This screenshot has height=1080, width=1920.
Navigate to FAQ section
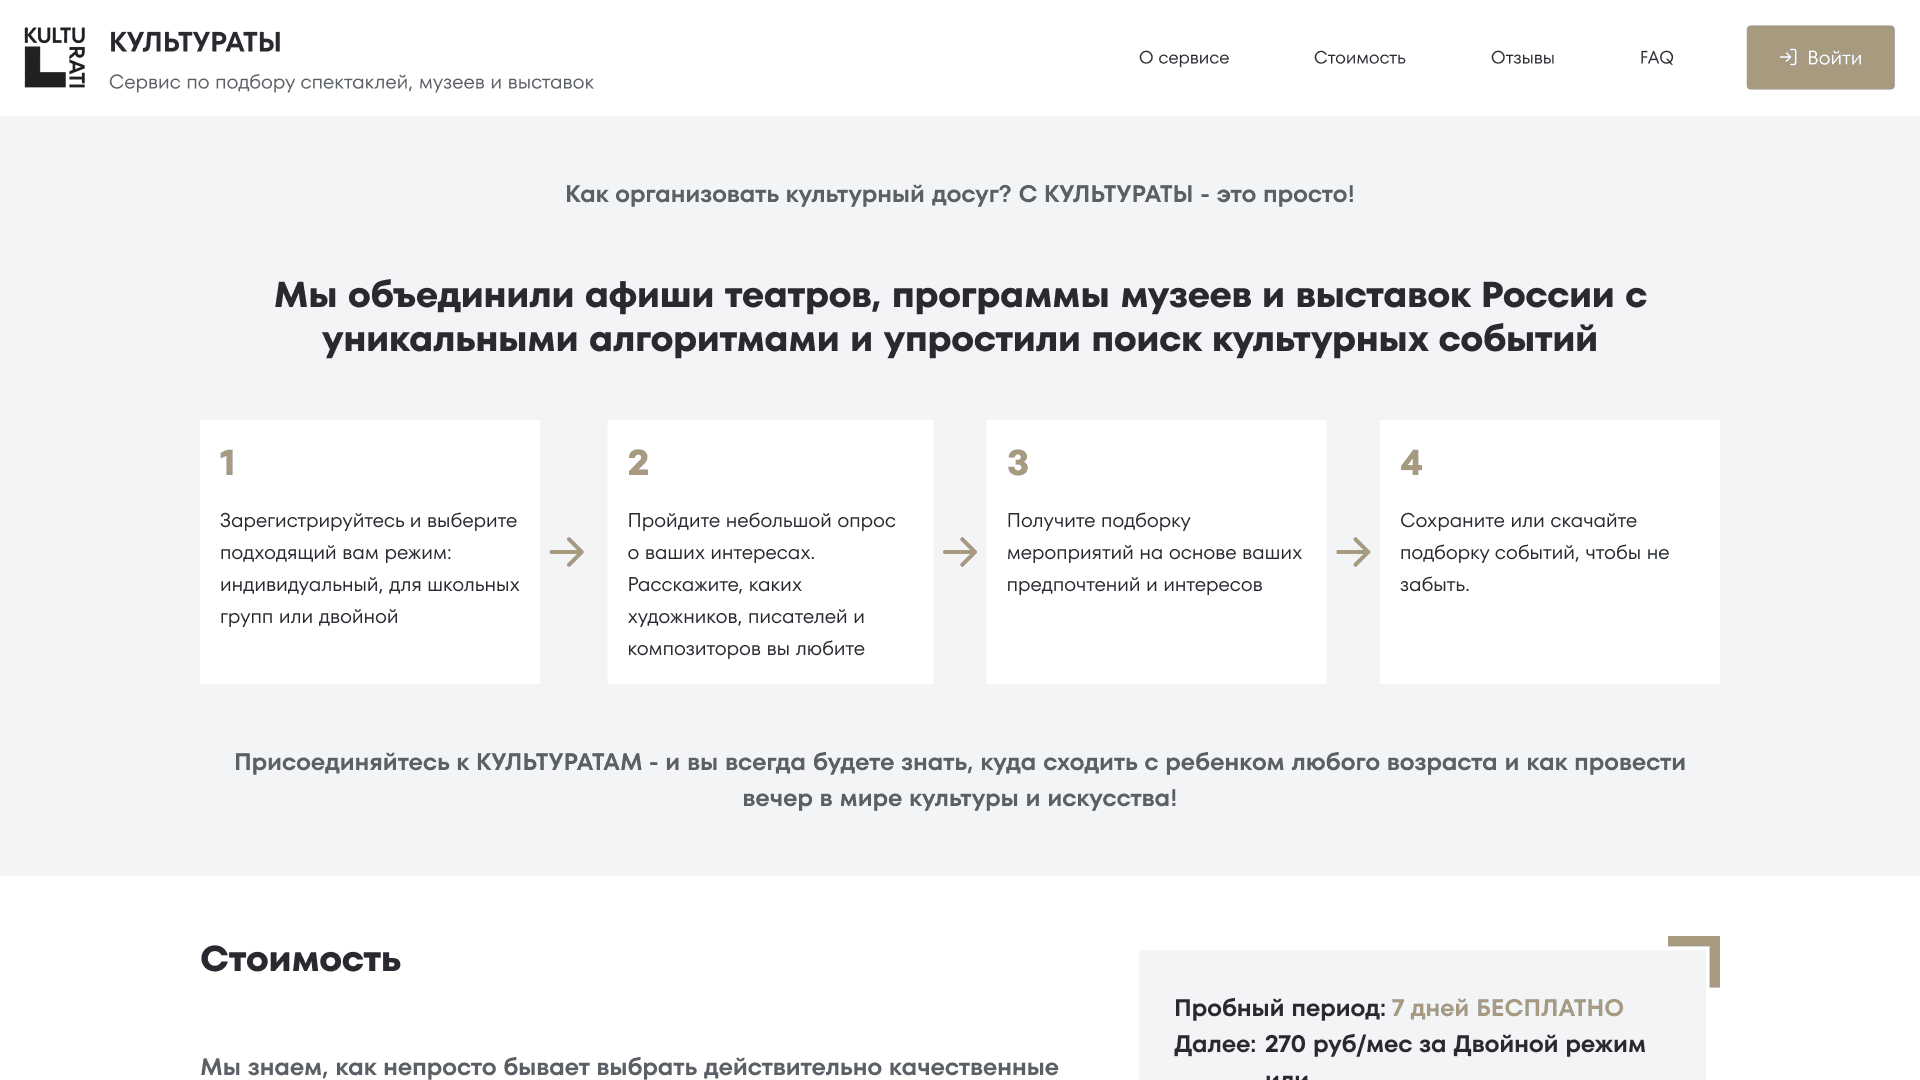(1656, 58)
